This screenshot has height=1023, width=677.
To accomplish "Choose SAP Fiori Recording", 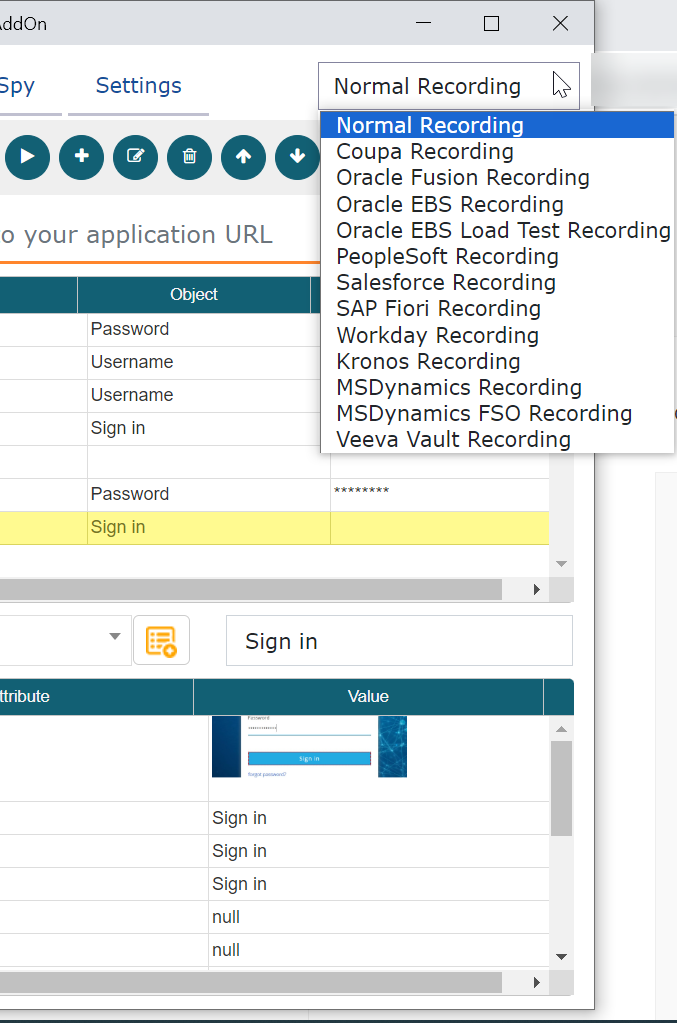I will (497, 309).
